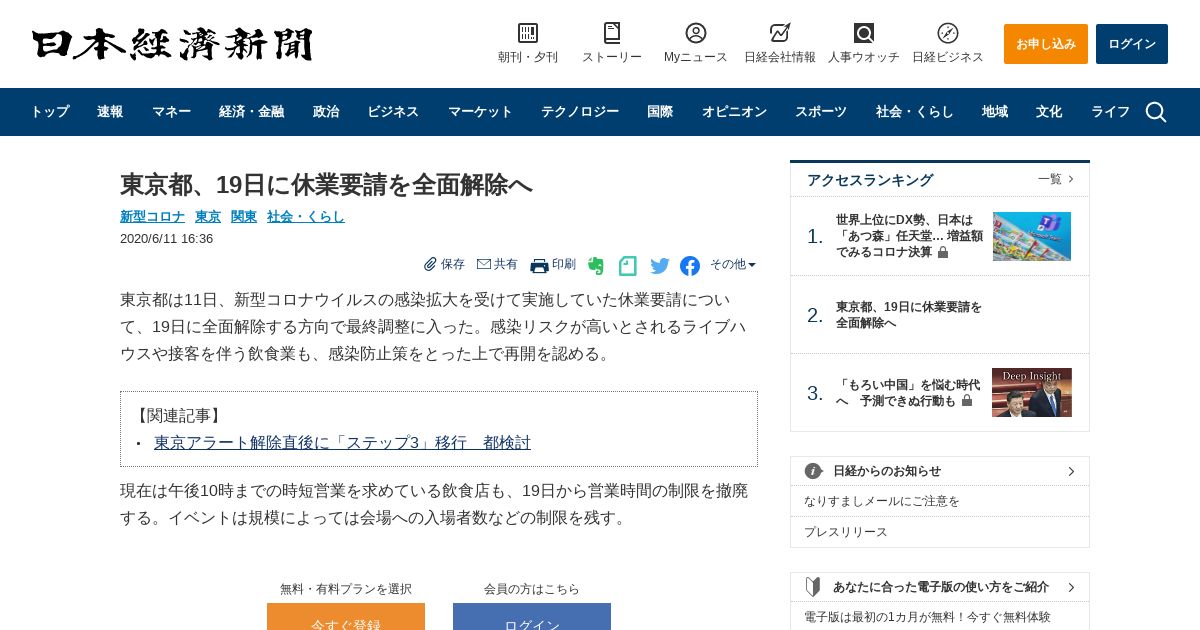Open プレスリリース link
The height and width of the screenshot is (630, 1200).
pos(846,532)
